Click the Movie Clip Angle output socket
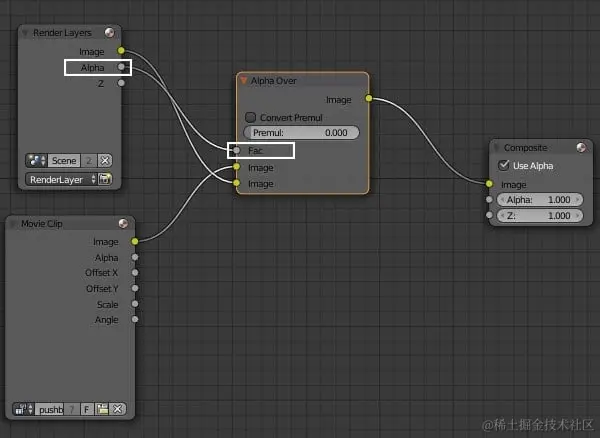Image resolution: width=600 pixels, height=438 pixels. 135,319
